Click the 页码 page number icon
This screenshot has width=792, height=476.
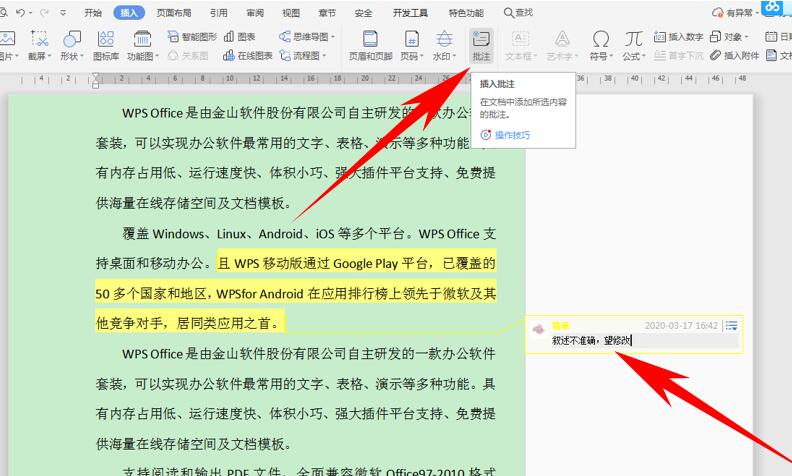click(x=412, y=39)
